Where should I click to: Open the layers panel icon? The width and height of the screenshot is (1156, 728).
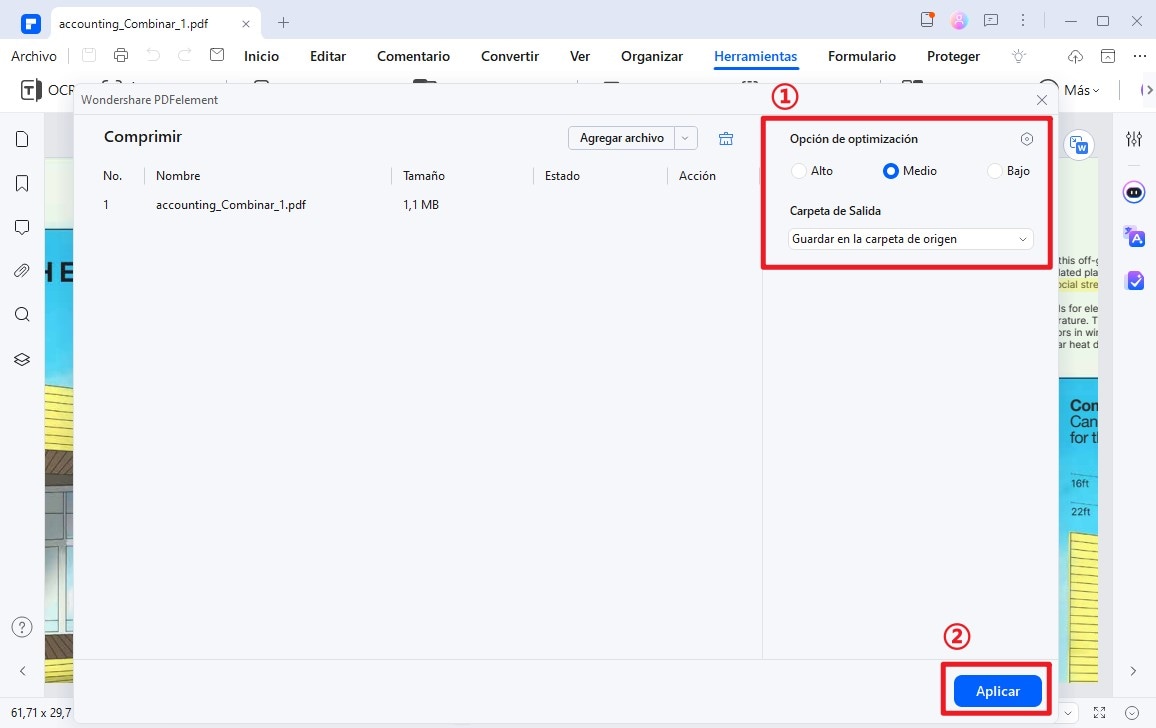pyautogui.click(x=22, y=359)
